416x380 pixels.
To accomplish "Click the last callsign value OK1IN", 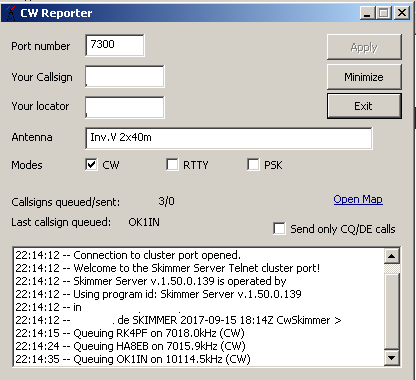I will point(144,222).
